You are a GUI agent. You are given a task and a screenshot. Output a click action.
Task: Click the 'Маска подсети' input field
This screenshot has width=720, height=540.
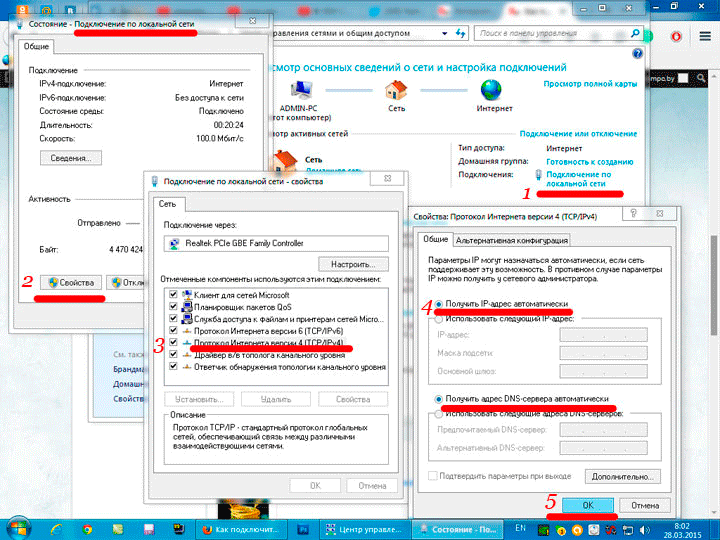point(603,353)
